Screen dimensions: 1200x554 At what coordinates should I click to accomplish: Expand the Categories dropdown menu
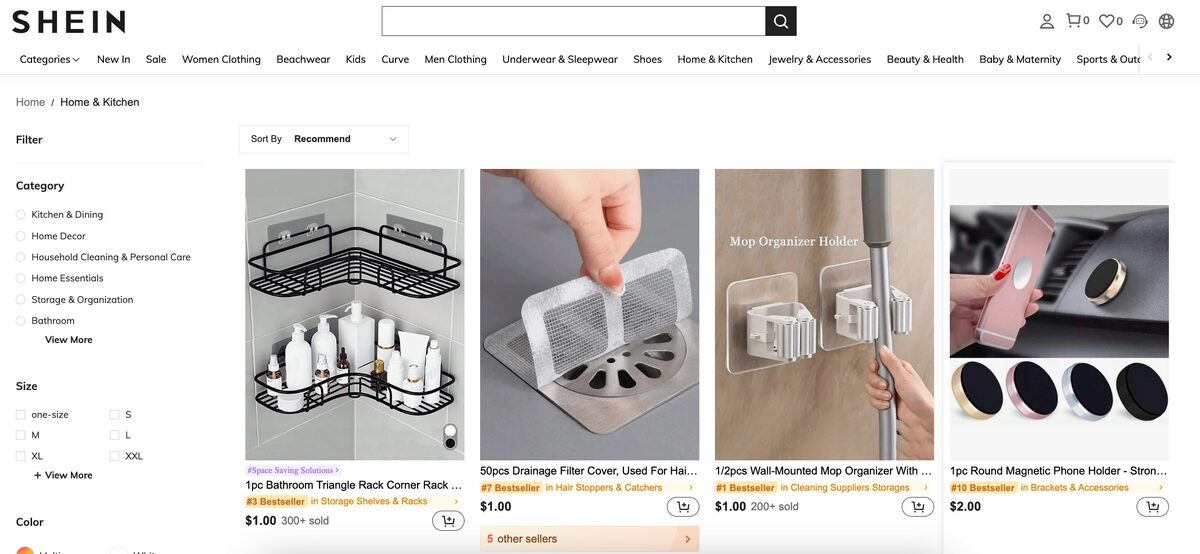click(x=49, y=59)
